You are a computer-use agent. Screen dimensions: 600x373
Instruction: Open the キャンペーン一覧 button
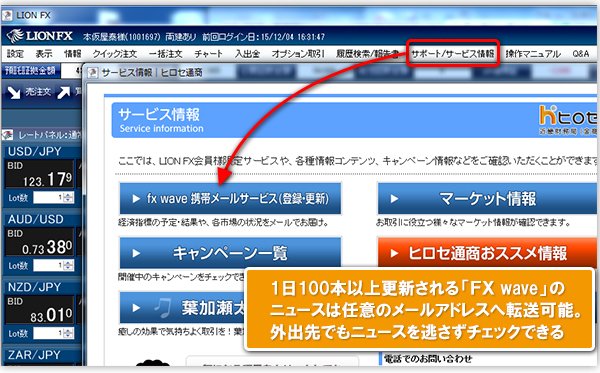[x=230, y=253]
